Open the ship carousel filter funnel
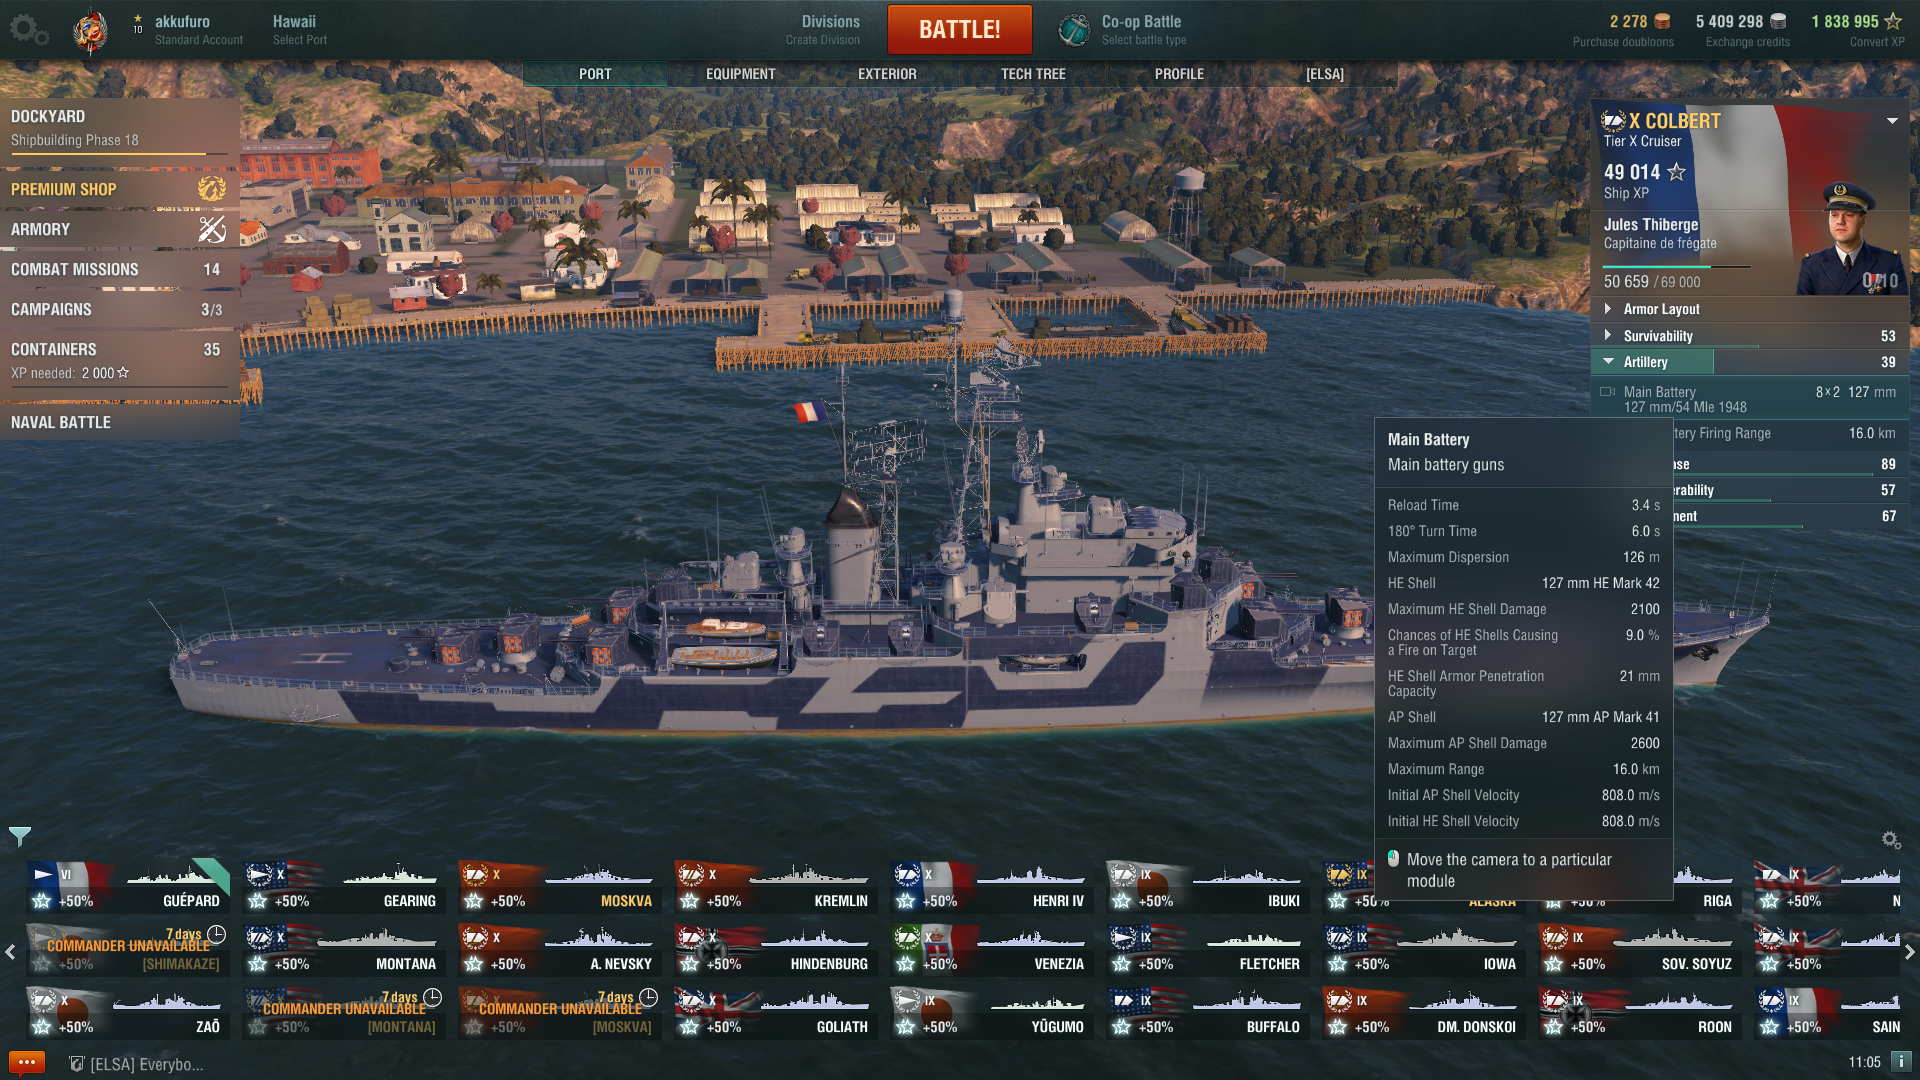 tap(19, 836)
